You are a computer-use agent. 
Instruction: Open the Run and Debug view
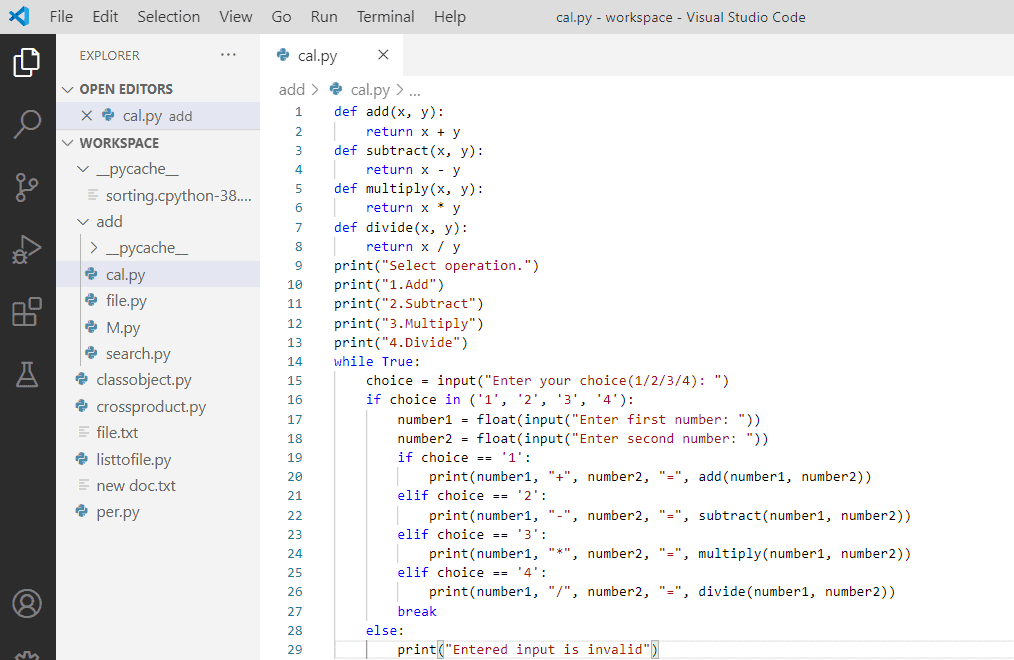pos(27,250)
